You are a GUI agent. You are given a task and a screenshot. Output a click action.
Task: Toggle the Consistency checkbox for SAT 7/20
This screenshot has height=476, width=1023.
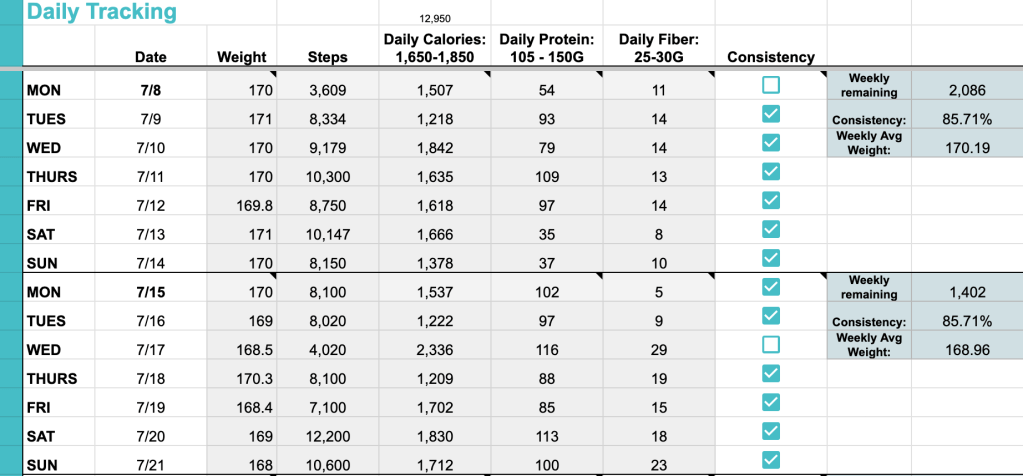click(x=771, y=431)
